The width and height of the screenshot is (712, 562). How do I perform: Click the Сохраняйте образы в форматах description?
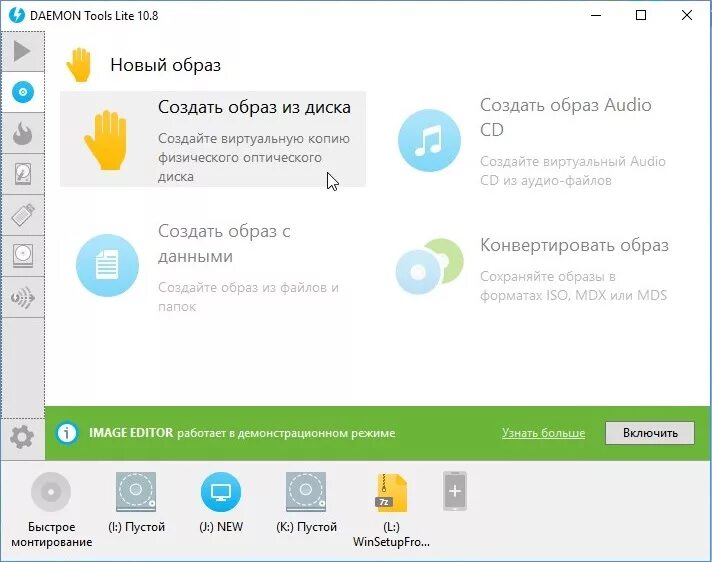tap(573, 286)
